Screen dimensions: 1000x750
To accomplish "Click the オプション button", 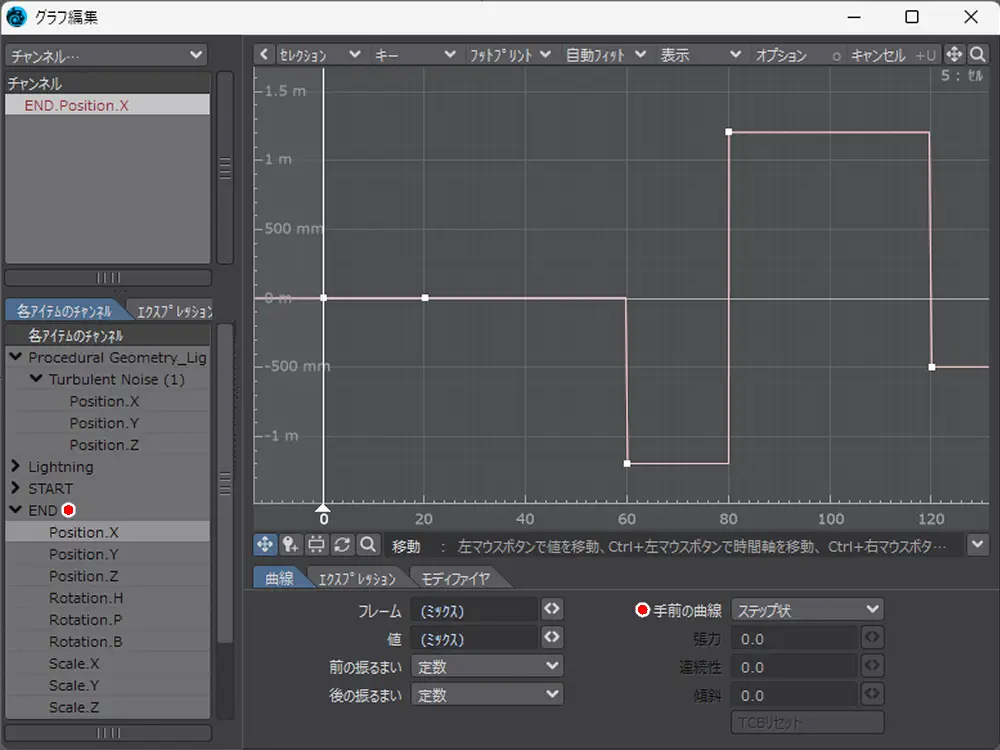I will [781, 55].
